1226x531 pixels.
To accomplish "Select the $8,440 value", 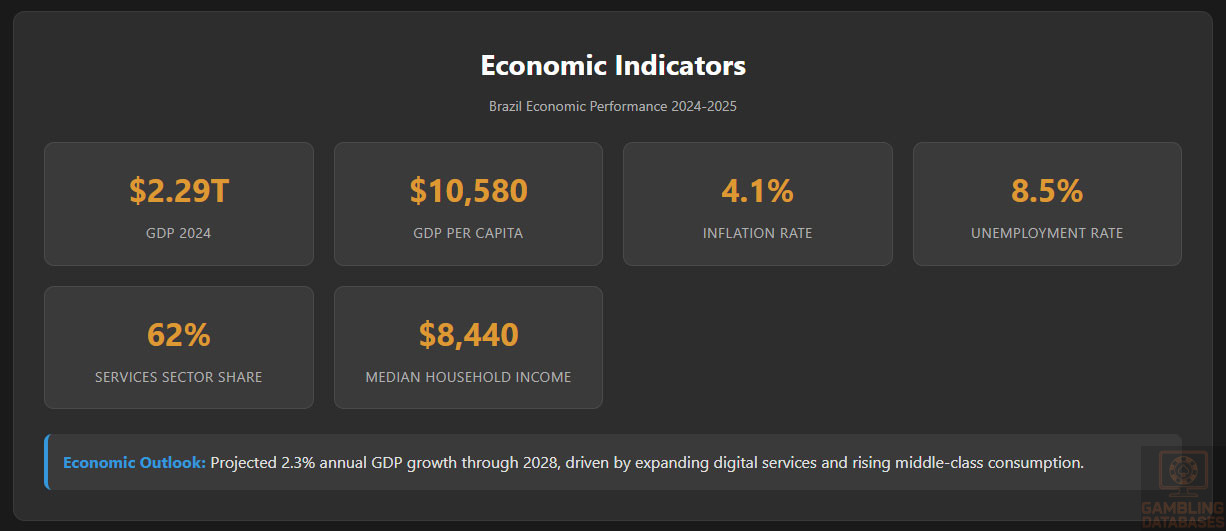I will click(468, 334).
